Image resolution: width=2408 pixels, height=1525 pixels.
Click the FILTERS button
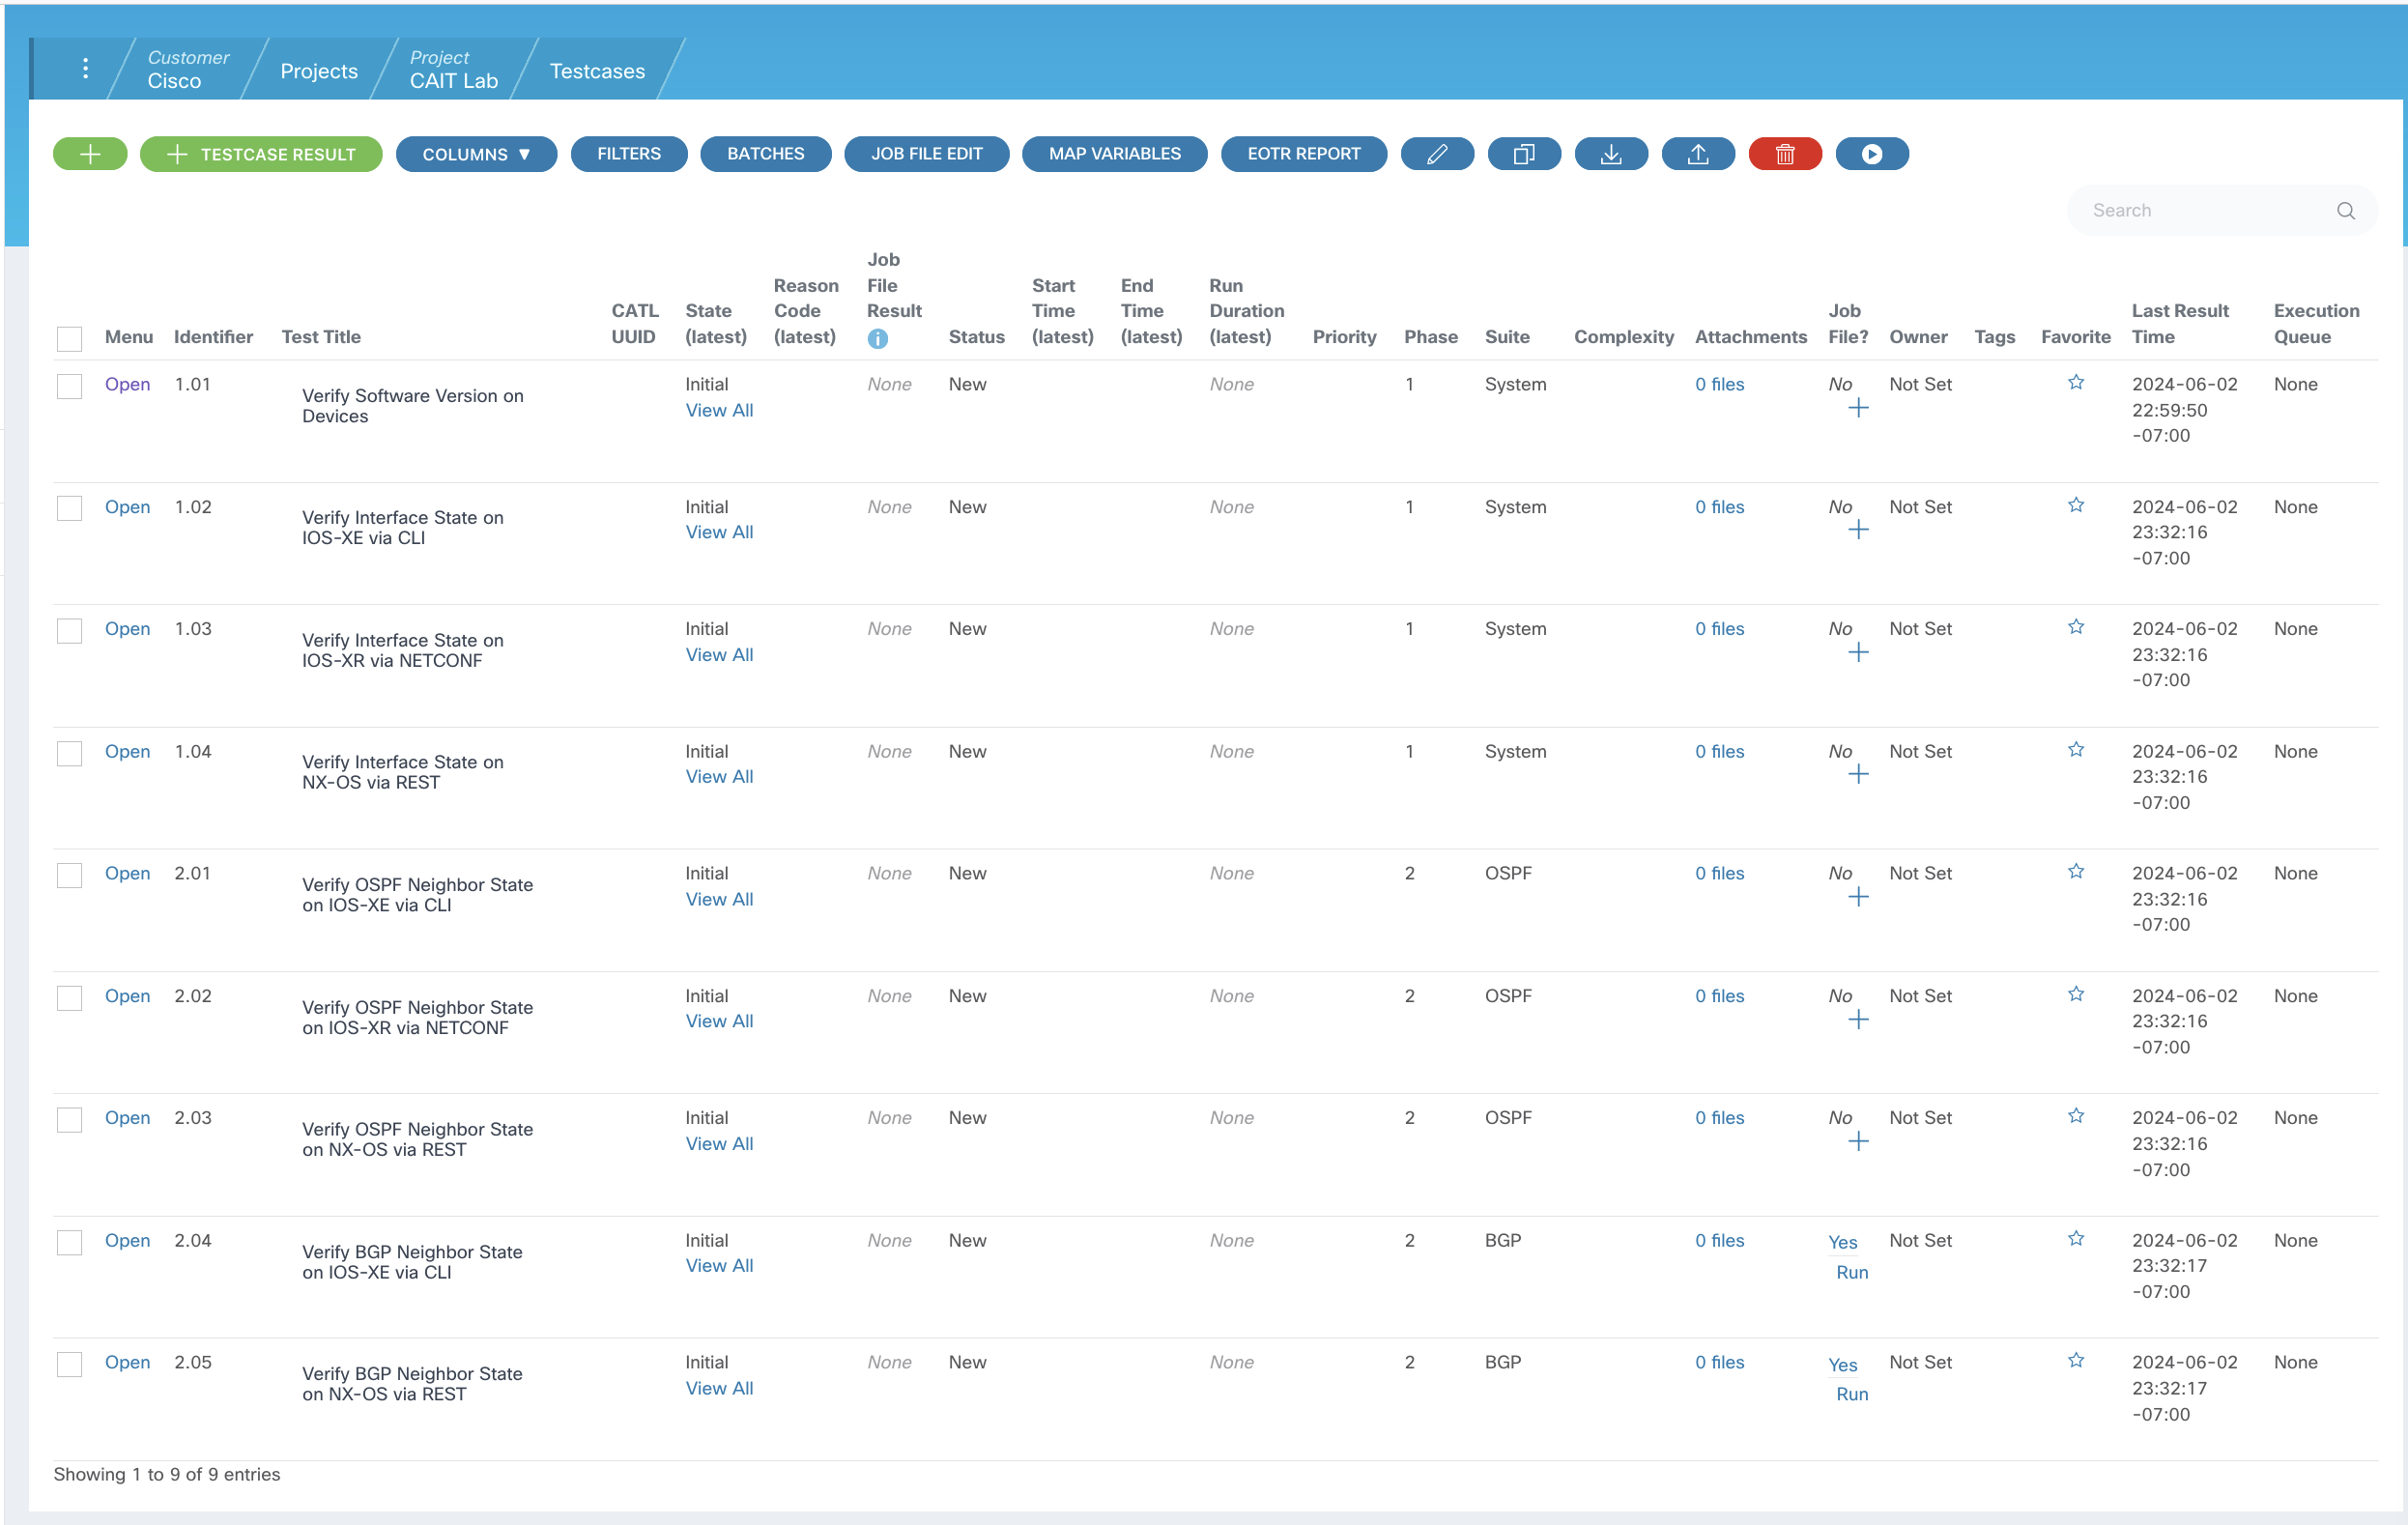(628, 154)
